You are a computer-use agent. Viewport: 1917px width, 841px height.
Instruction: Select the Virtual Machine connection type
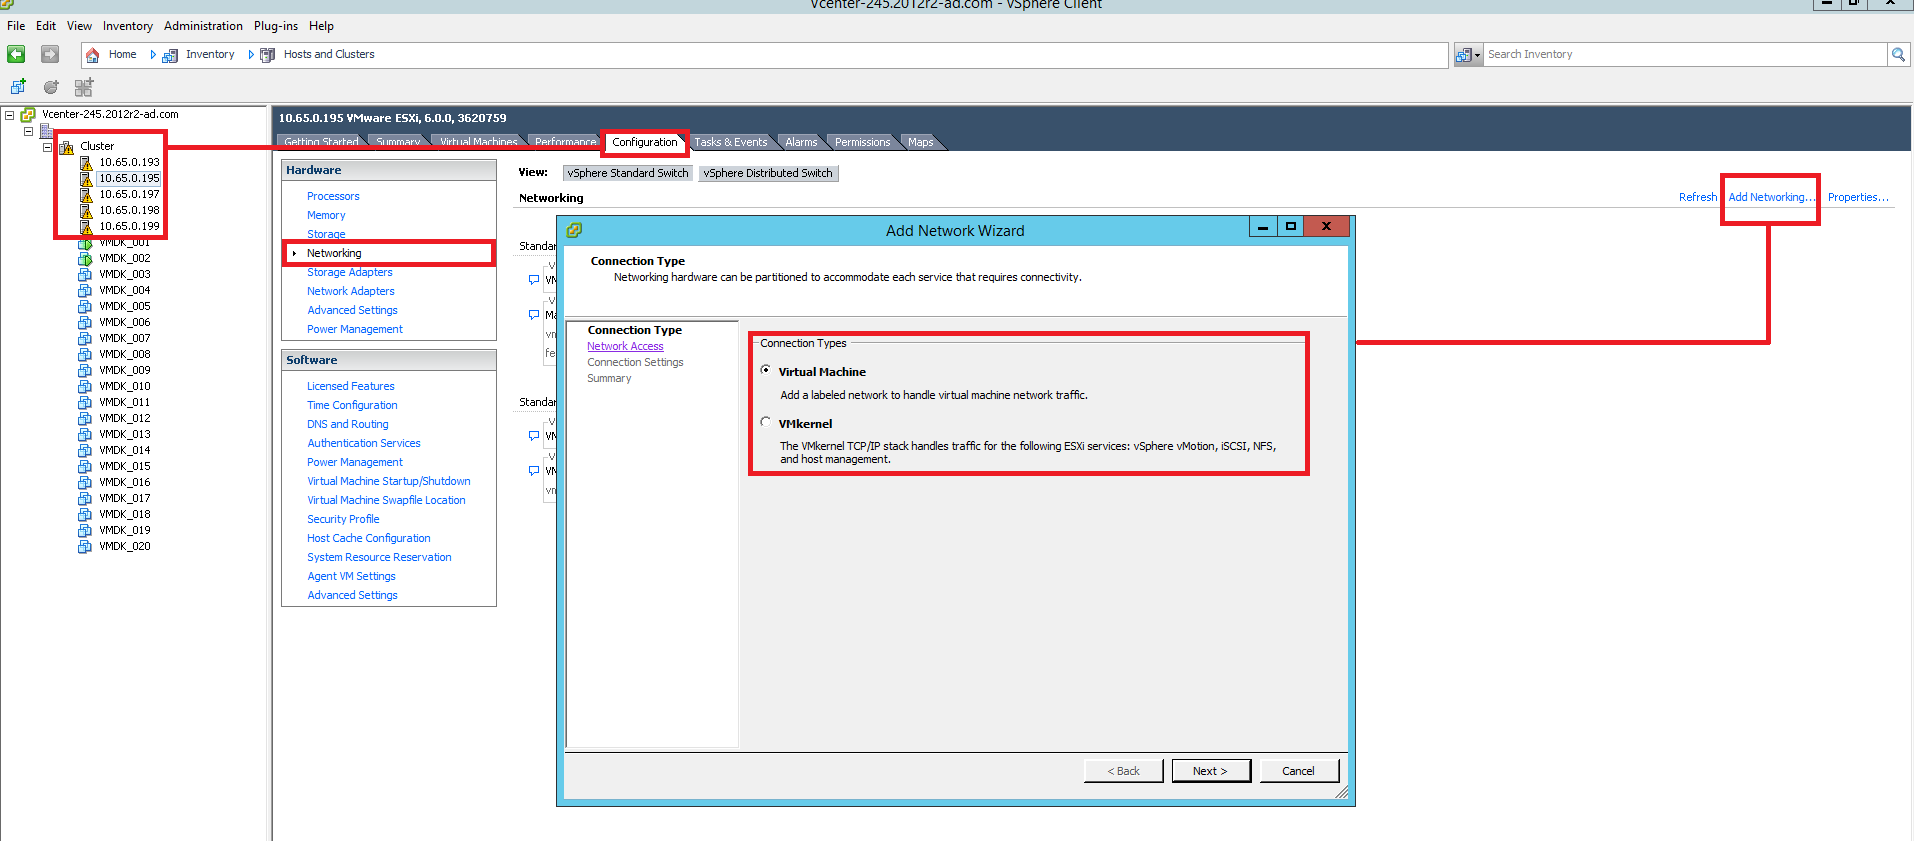coord(766,370)
